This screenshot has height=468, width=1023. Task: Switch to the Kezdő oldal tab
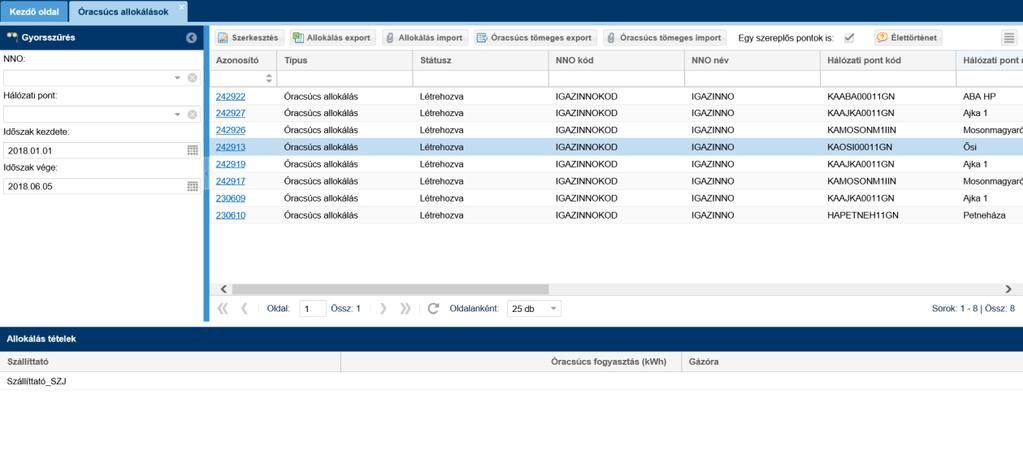(34, 12)
